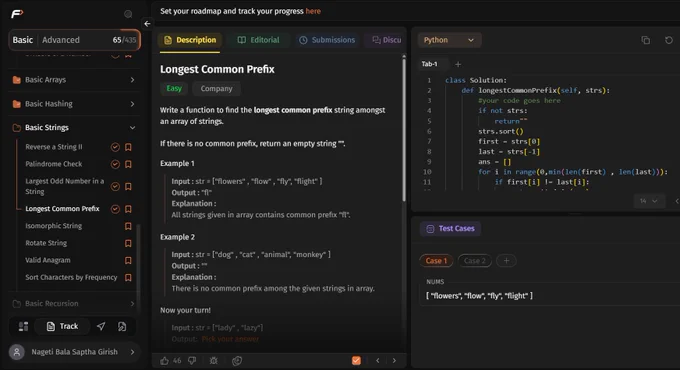Click the Track button

(x=62, y=326)
